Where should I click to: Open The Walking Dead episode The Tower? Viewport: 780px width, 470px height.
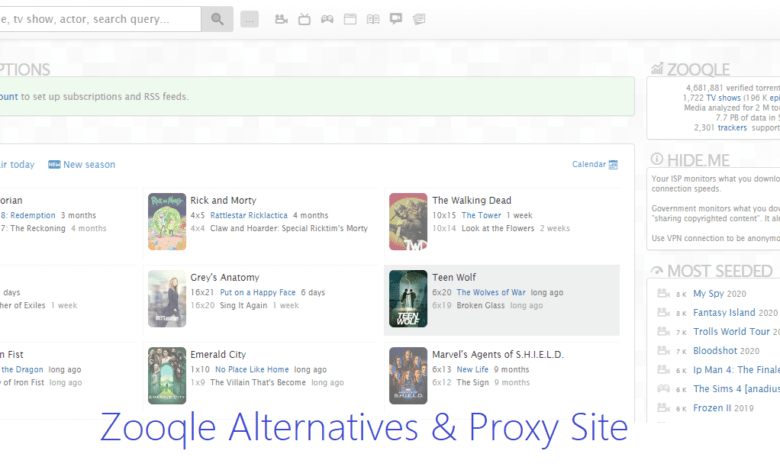[x=481, y=215]
